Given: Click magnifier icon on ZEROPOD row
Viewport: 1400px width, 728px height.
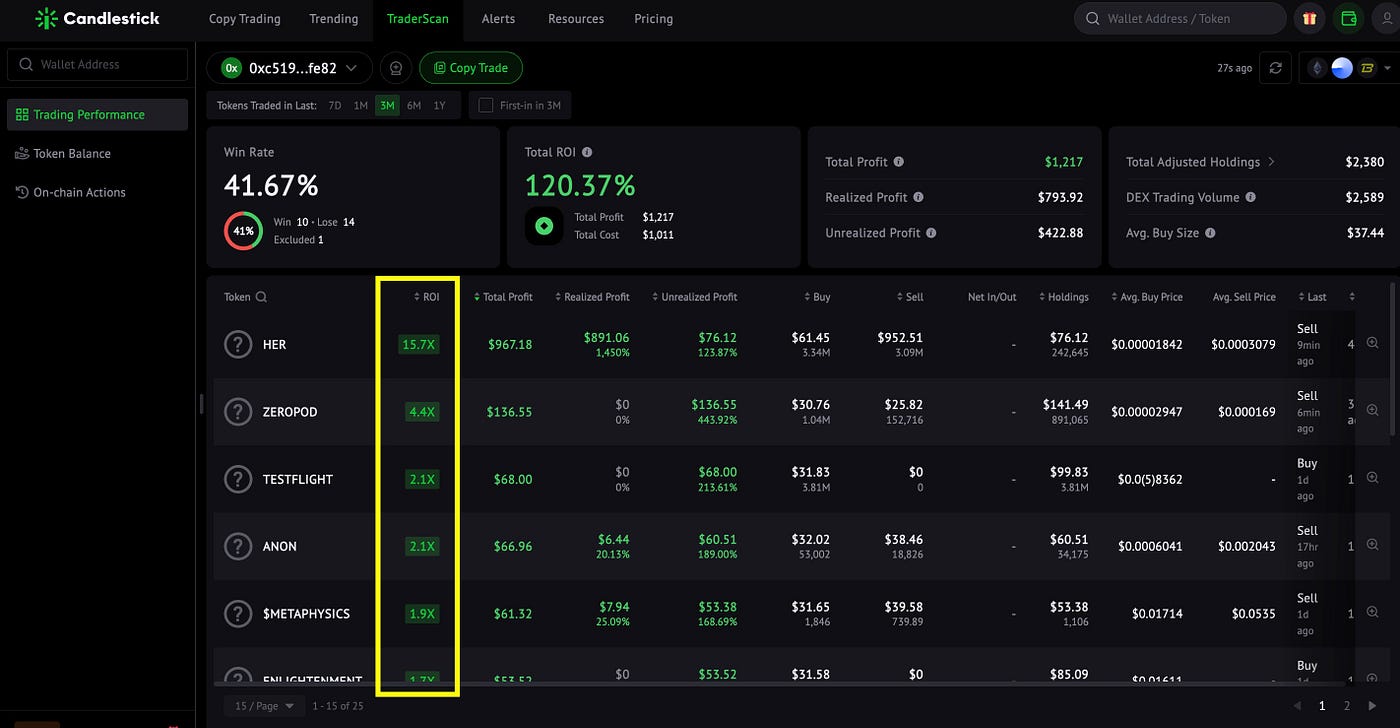Looking at the screenshot, I should pos(1372,411).
